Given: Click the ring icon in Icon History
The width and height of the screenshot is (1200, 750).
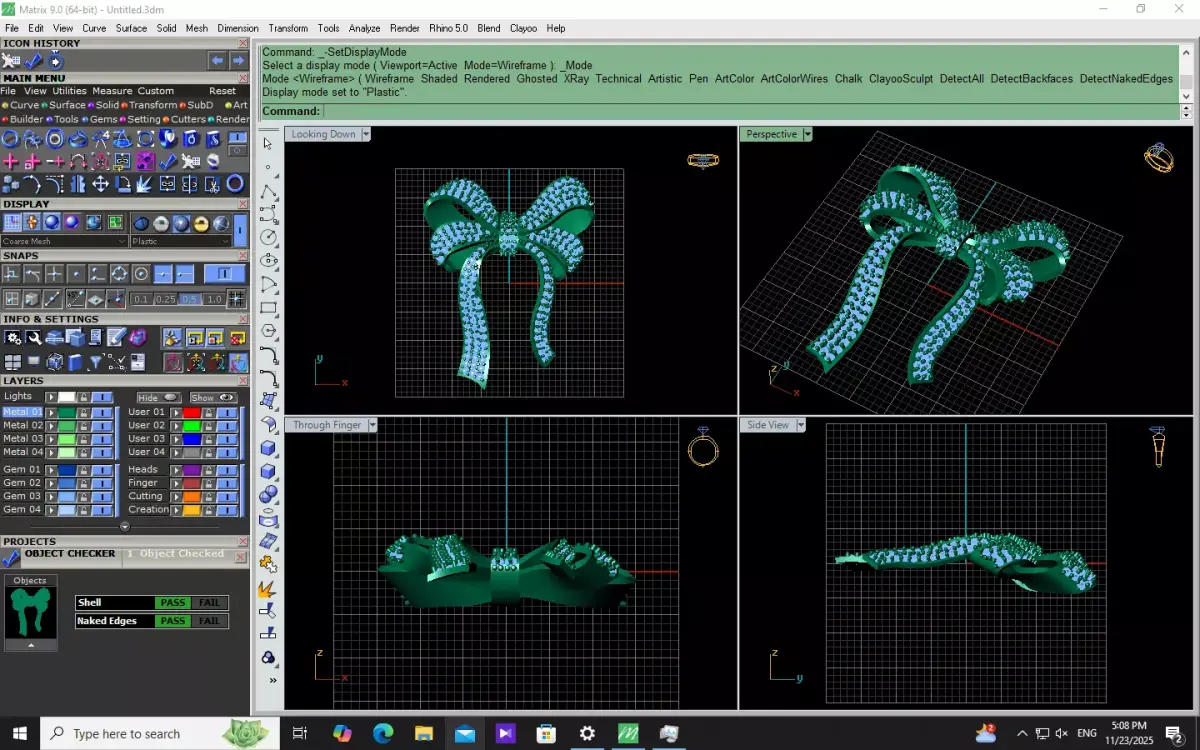Looking at the screenshot, I should coord(55,61).
